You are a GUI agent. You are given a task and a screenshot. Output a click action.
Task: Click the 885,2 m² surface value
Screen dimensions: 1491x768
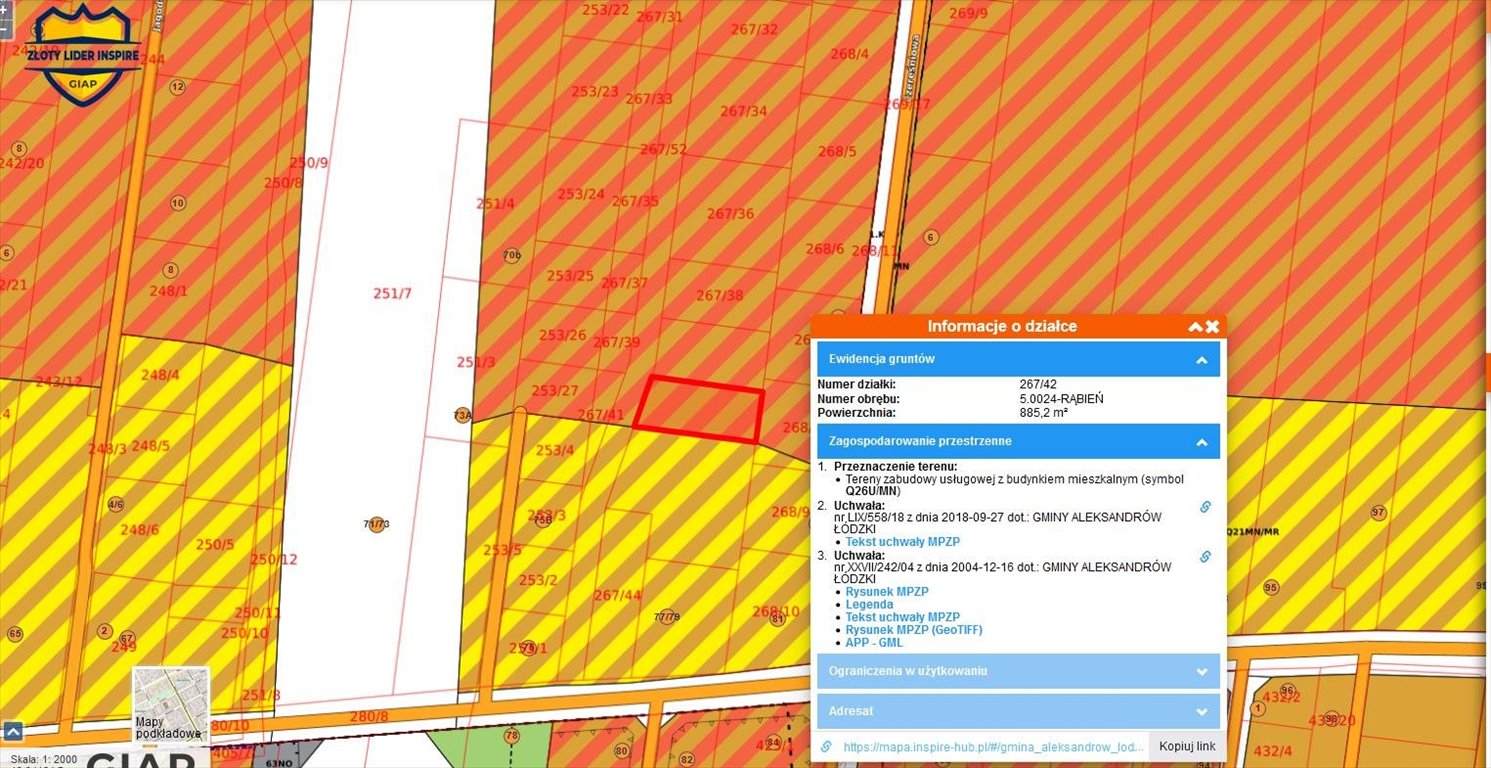point(1043,412)
